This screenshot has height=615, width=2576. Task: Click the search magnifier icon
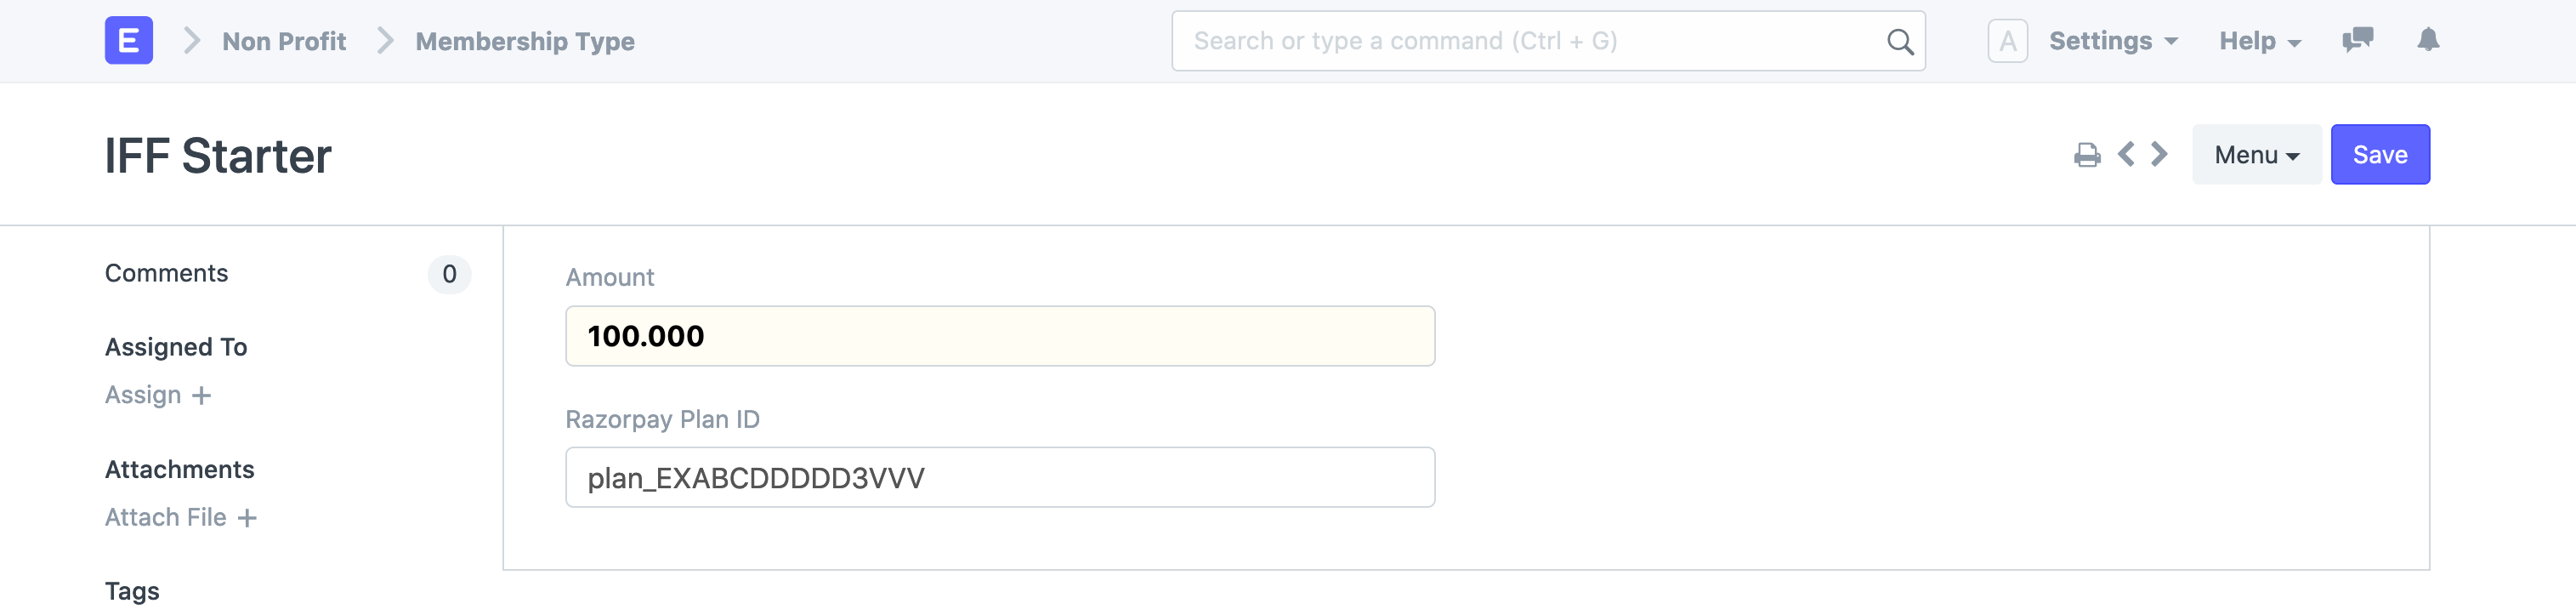(1900, 42)
